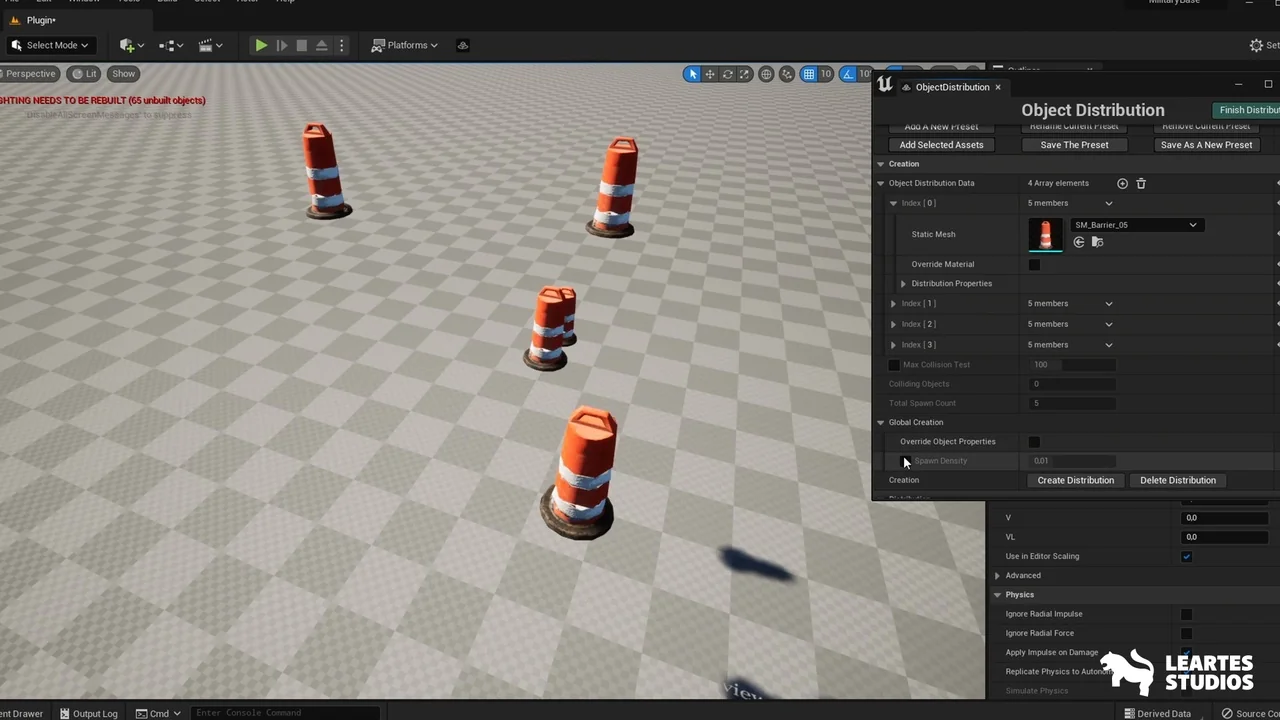
Task: Click Browse to asset in Content Browser icon
Action: [1097, 242]
